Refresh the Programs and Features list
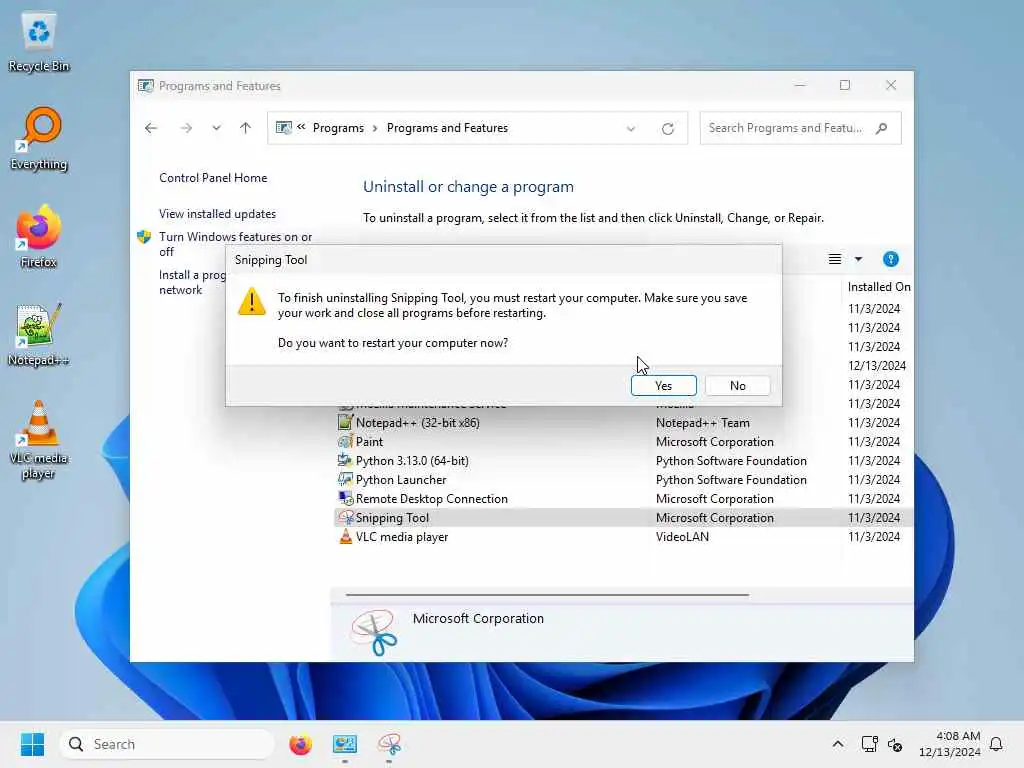The image size is (1024, 768). (x=667, y=129)
